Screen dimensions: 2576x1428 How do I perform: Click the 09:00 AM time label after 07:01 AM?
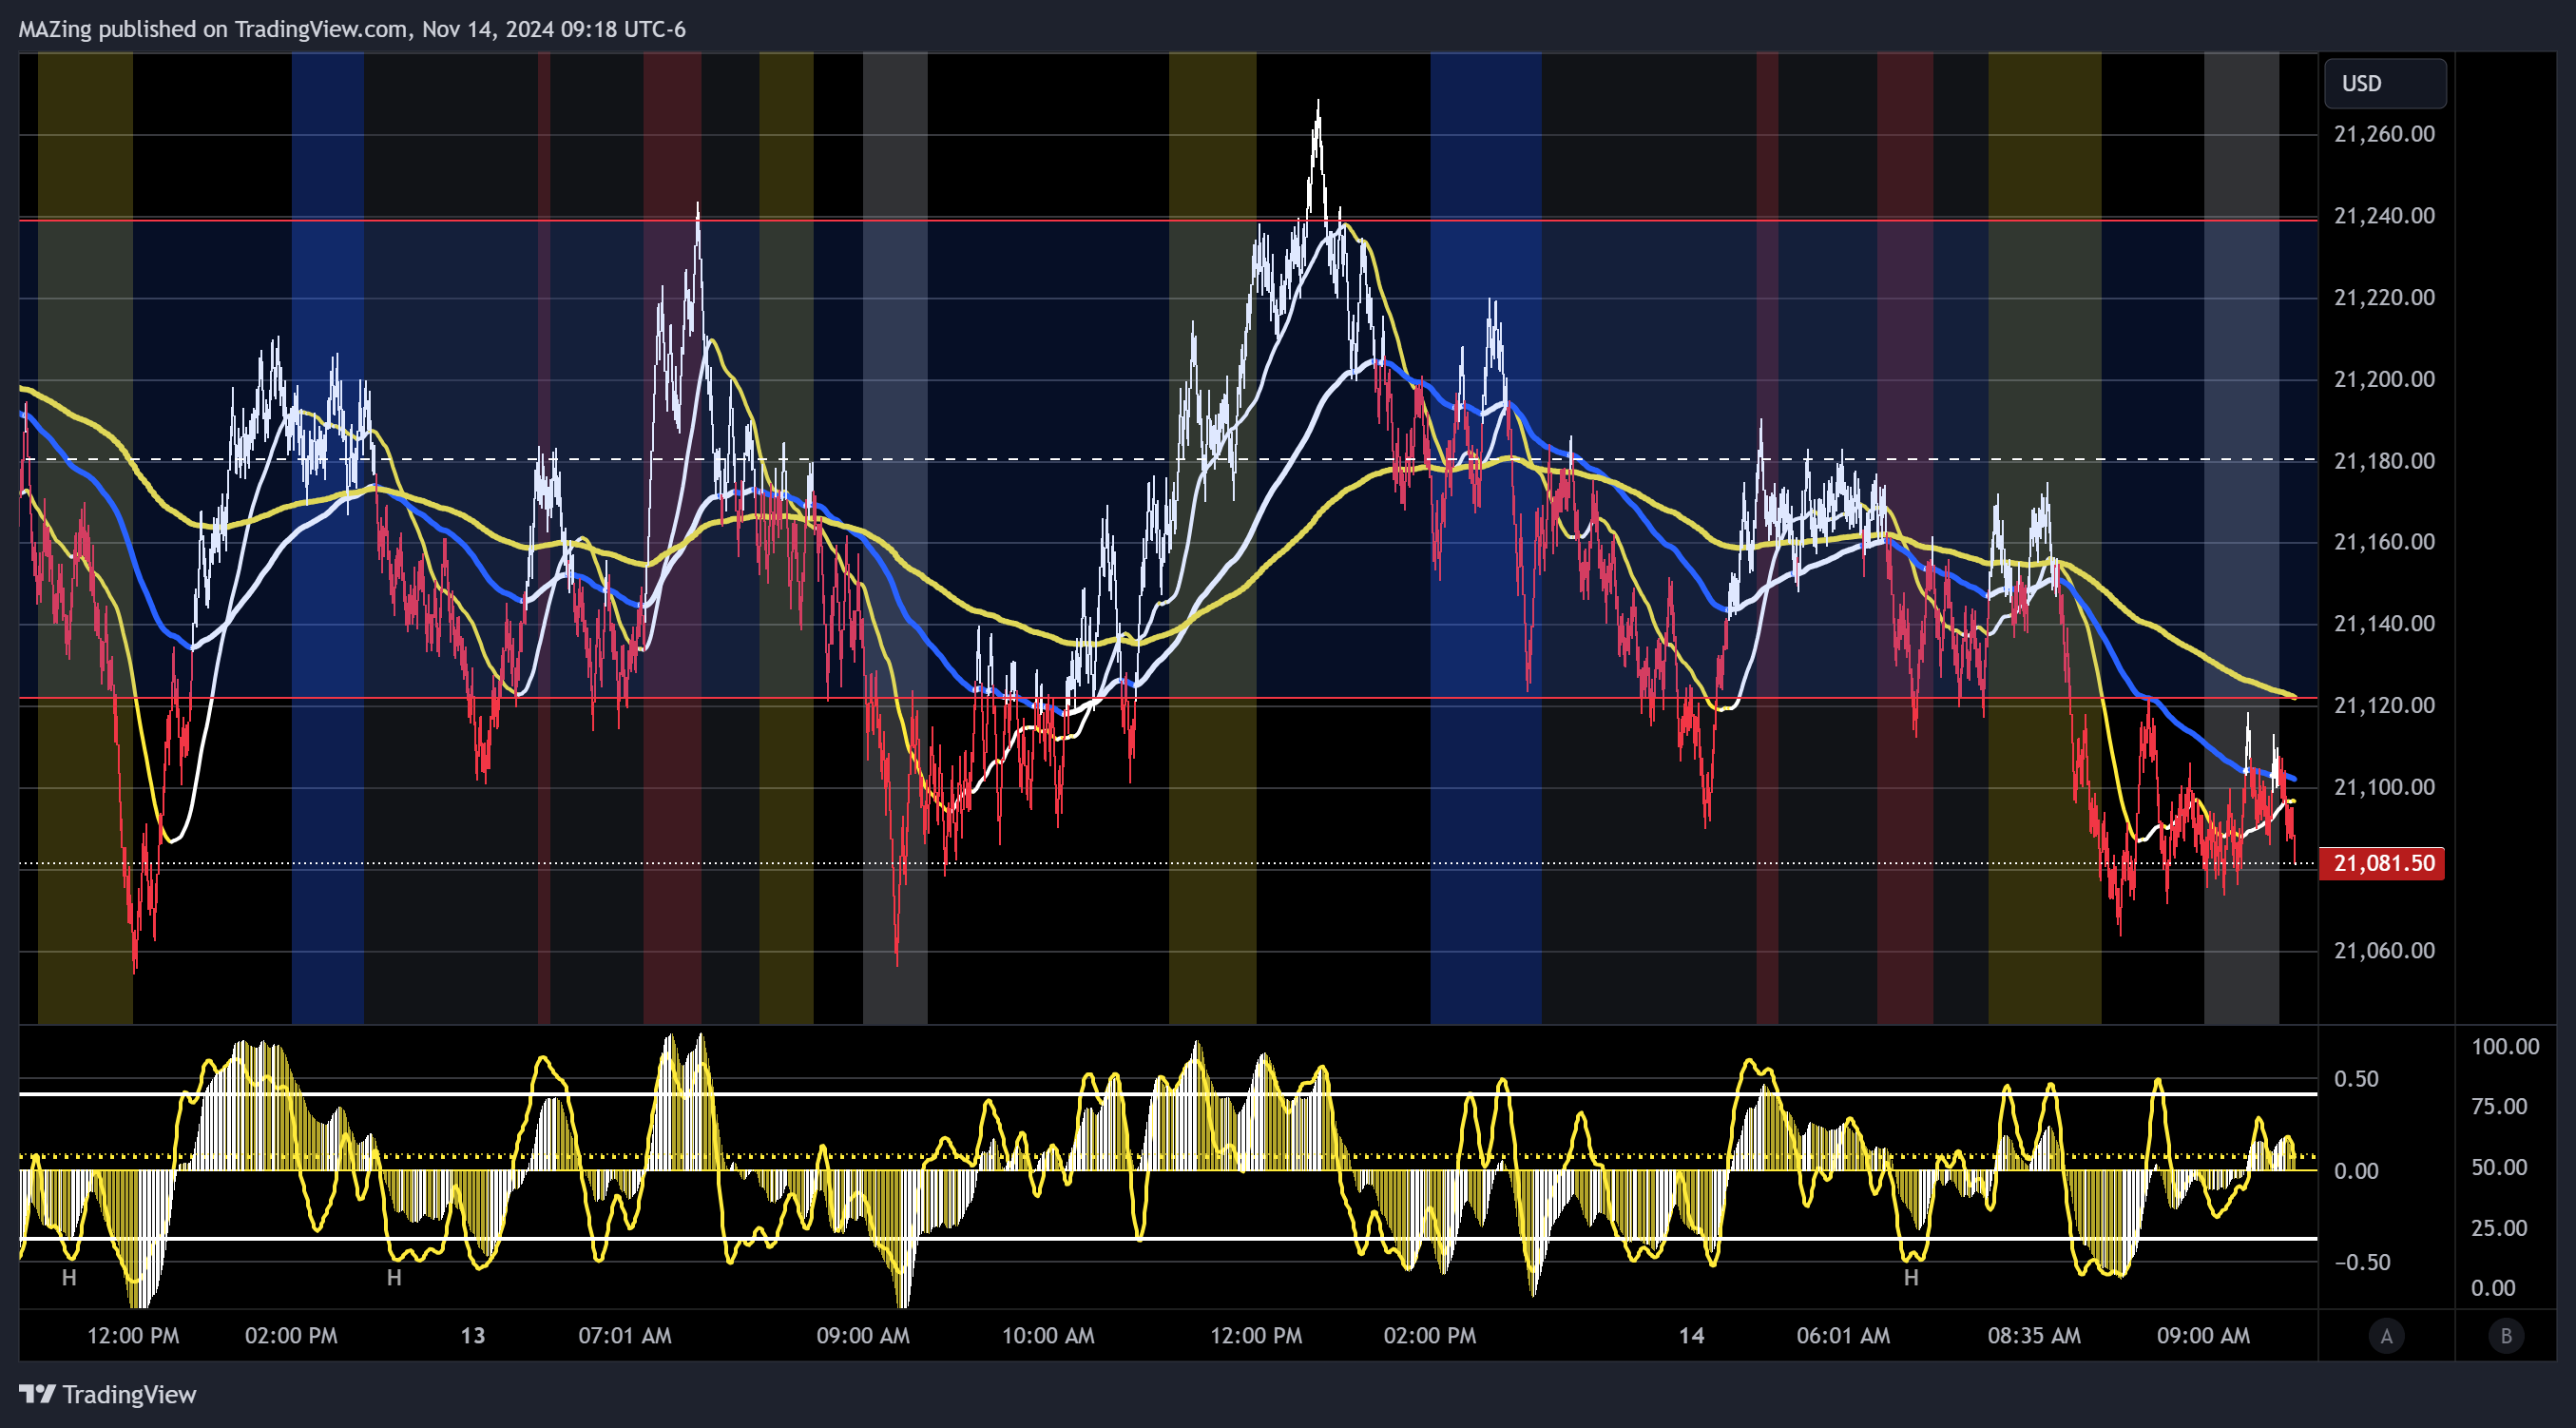863,1336
